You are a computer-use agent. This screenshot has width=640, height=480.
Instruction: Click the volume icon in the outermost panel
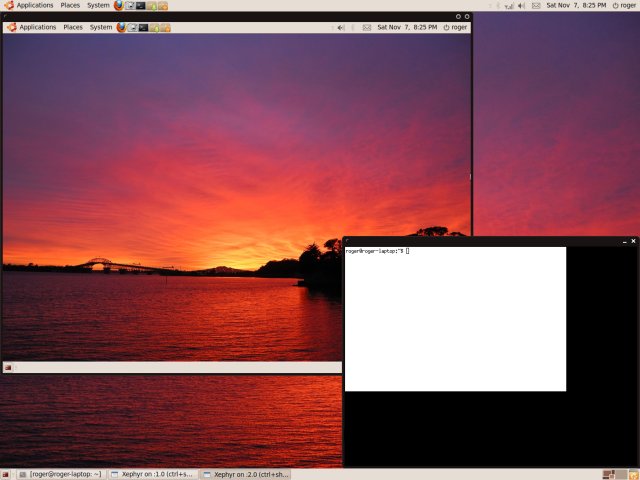click(521, 5)
